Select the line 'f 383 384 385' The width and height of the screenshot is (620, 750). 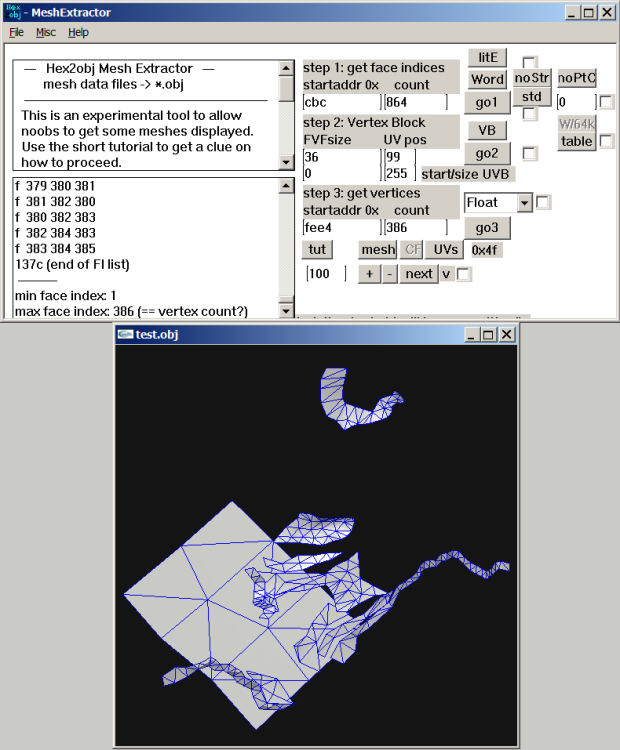pos(55,249)
